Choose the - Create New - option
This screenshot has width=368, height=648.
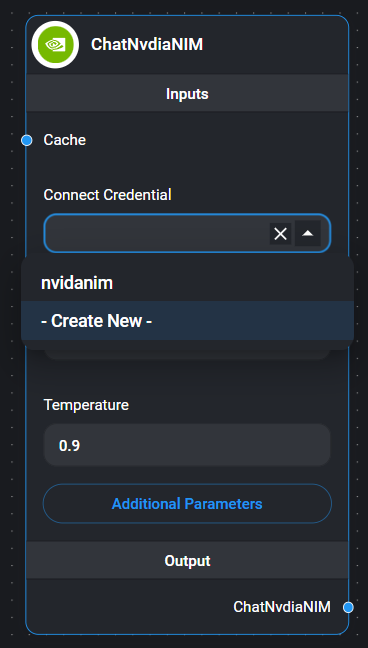187,321
